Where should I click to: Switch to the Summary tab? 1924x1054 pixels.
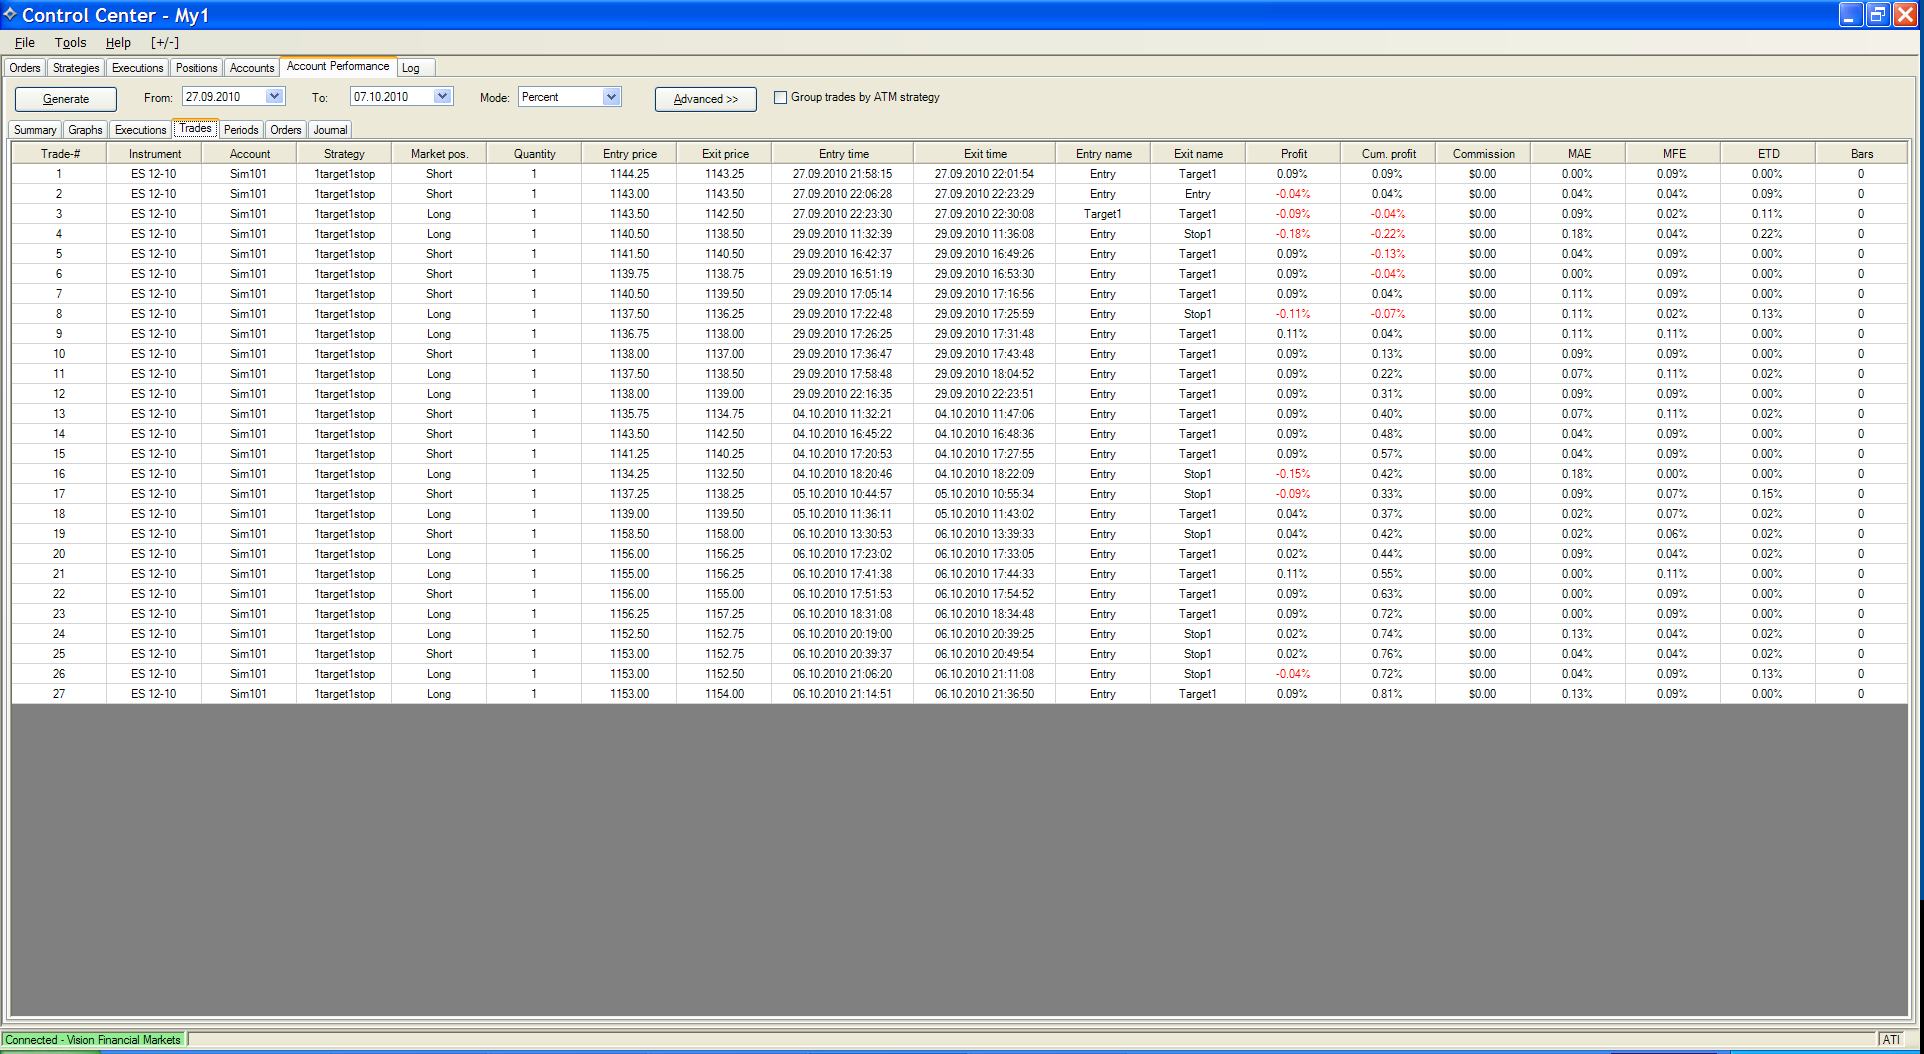(35, 130)
